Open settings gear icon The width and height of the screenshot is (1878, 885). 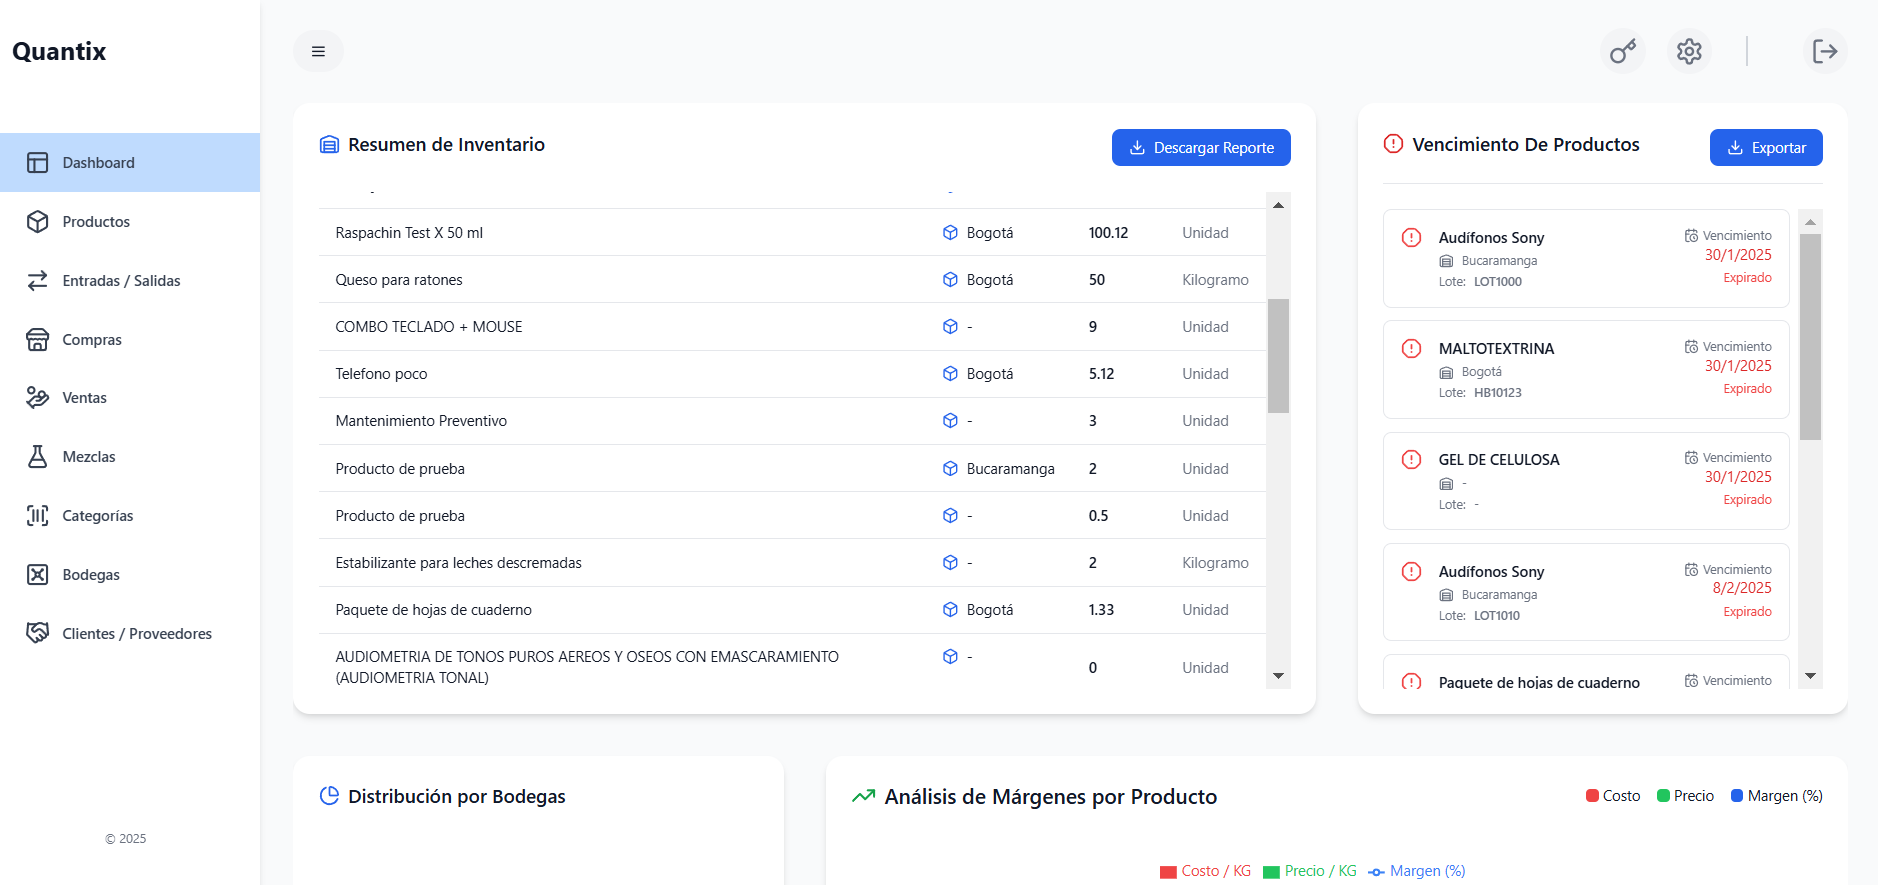[x=1689, y=51]
